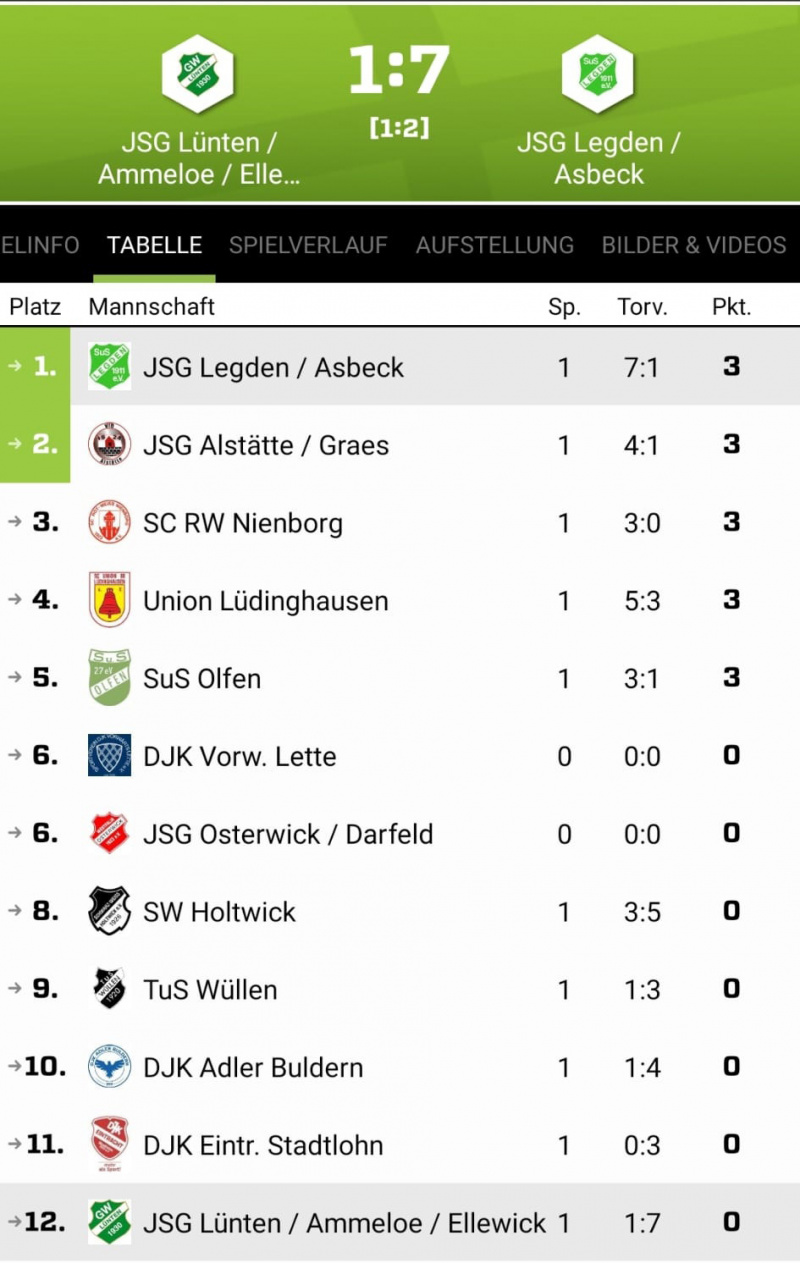Click the SuS Olfen green badge icon
Screen dimensions: 800x1263
point(109,677)
